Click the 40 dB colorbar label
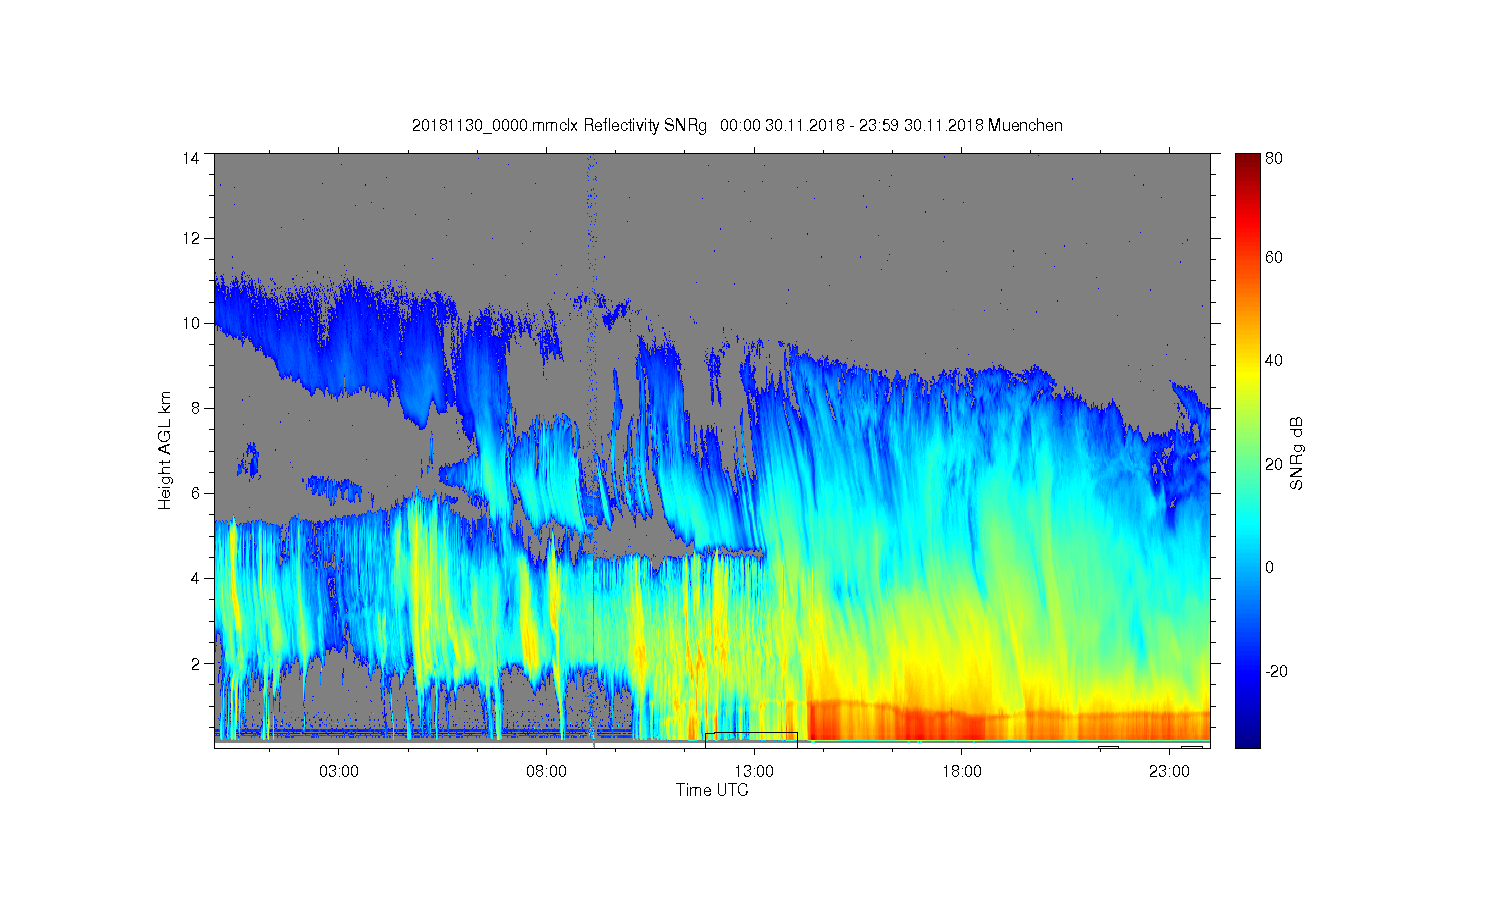This screenshot has height=900, width=1500. 1274,361
